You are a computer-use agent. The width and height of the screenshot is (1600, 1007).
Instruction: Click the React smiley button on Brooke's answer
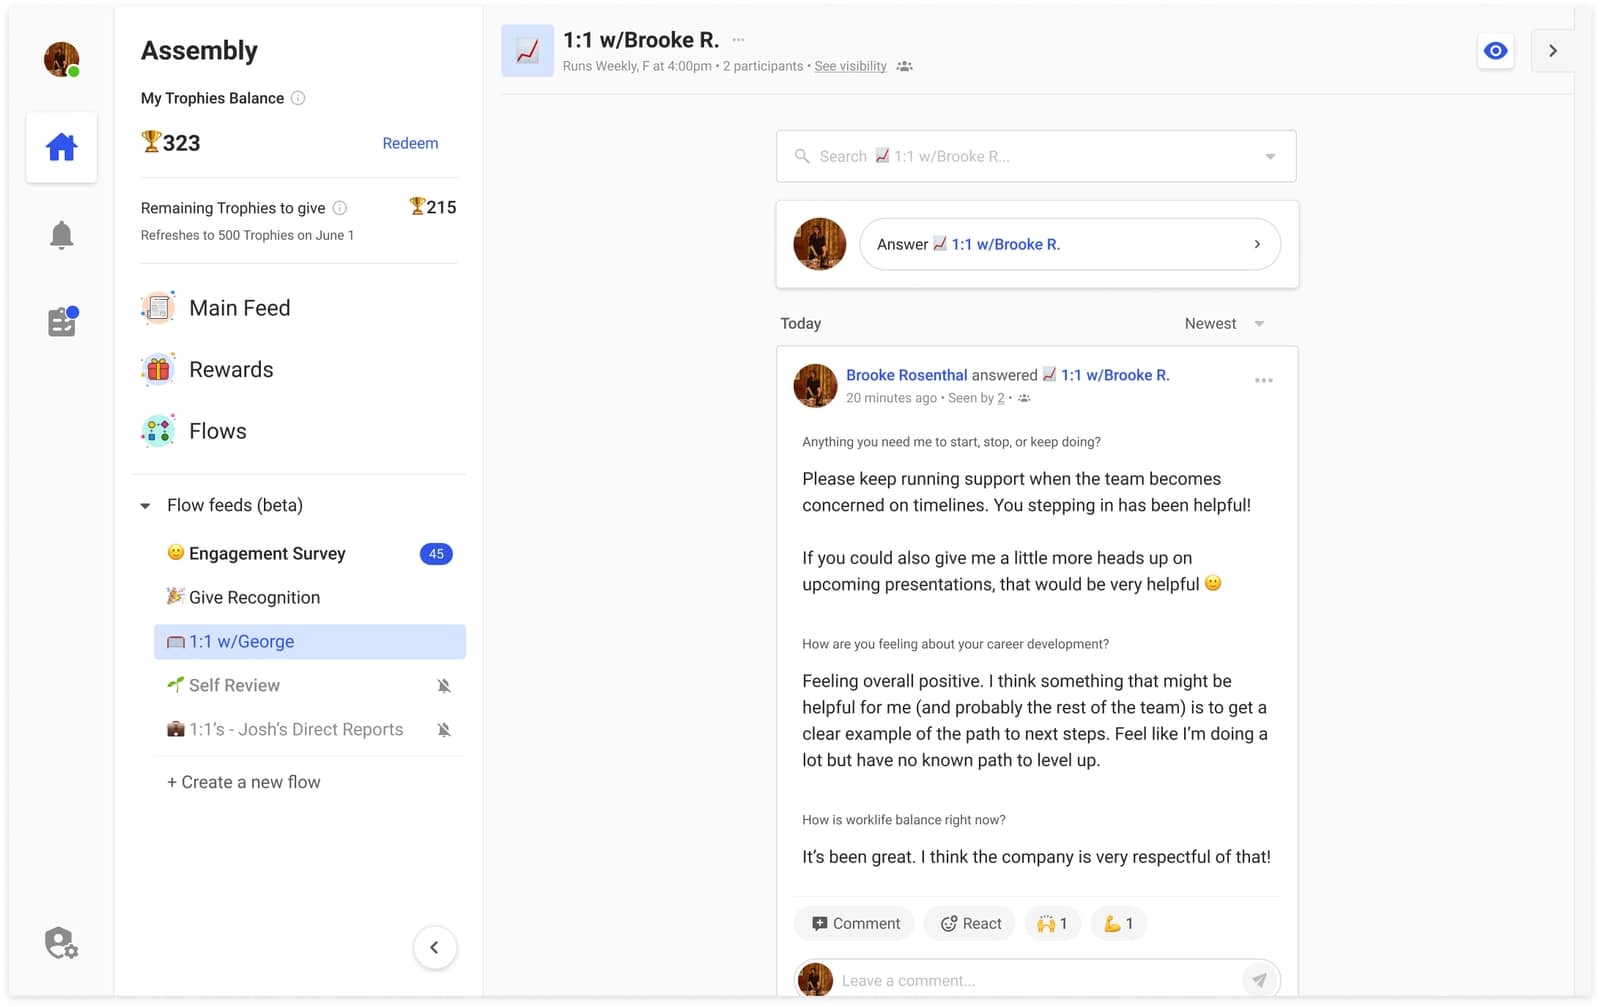click(968, 923)
